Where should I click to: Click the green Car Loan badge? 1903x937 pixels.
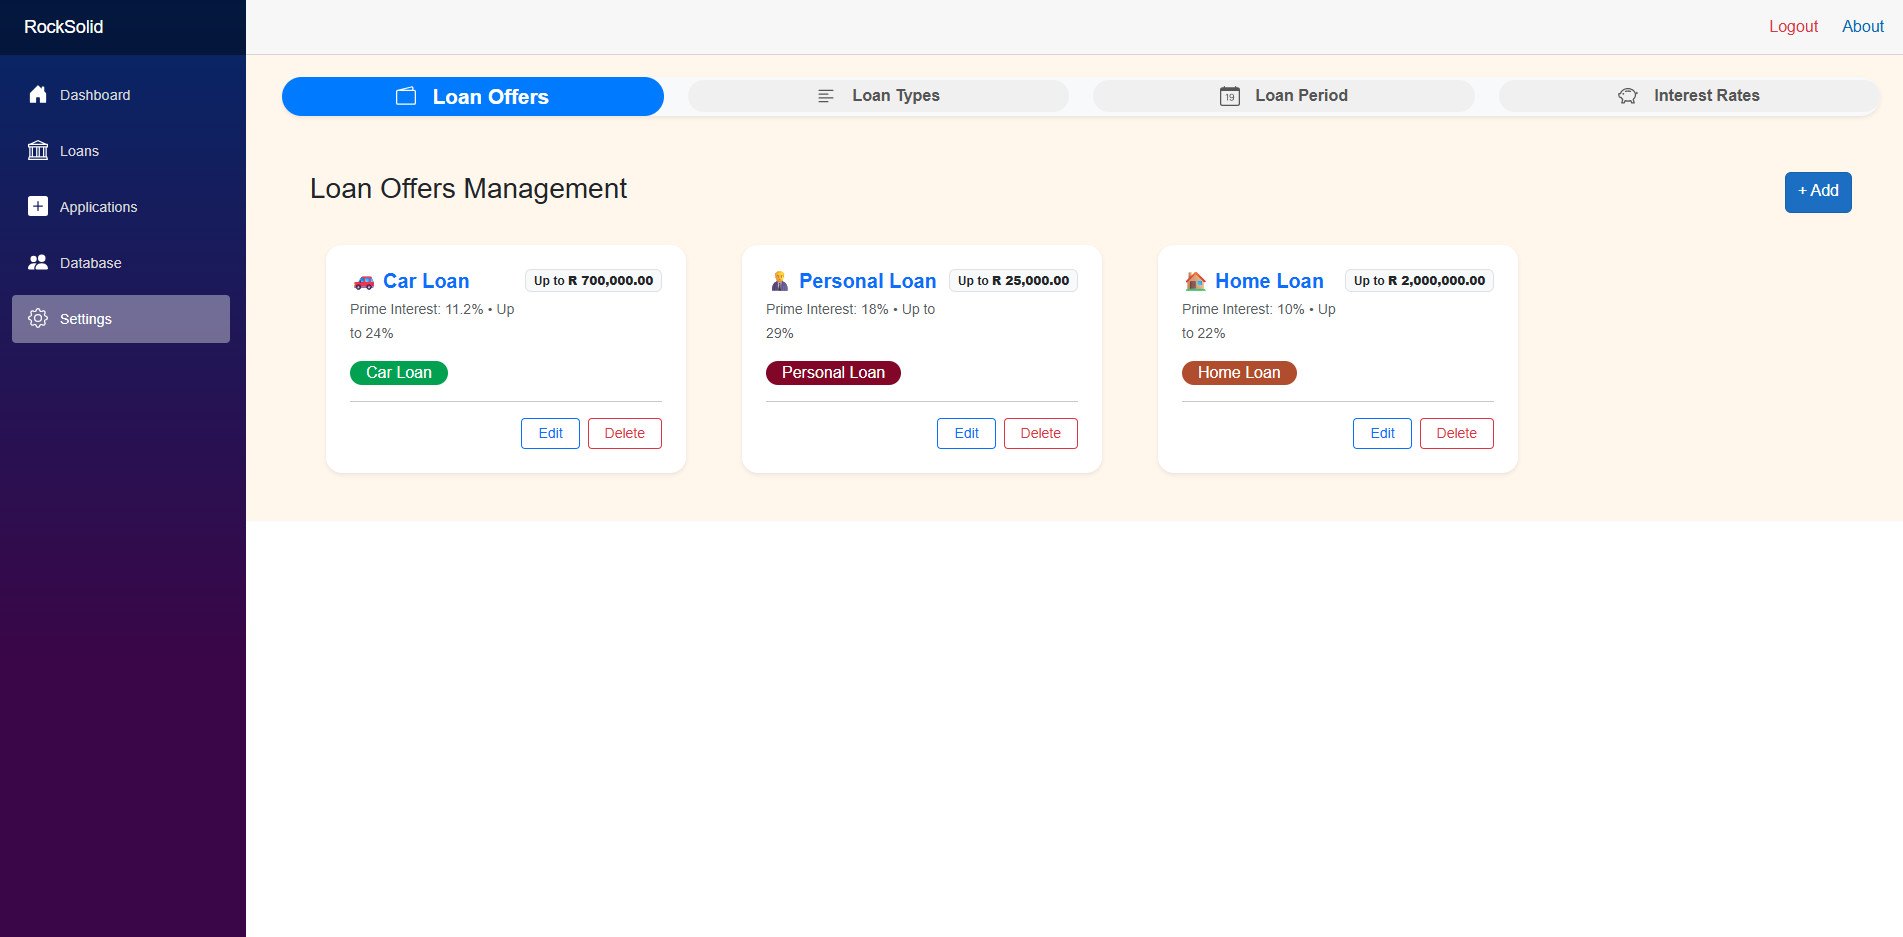pos(398,373)
